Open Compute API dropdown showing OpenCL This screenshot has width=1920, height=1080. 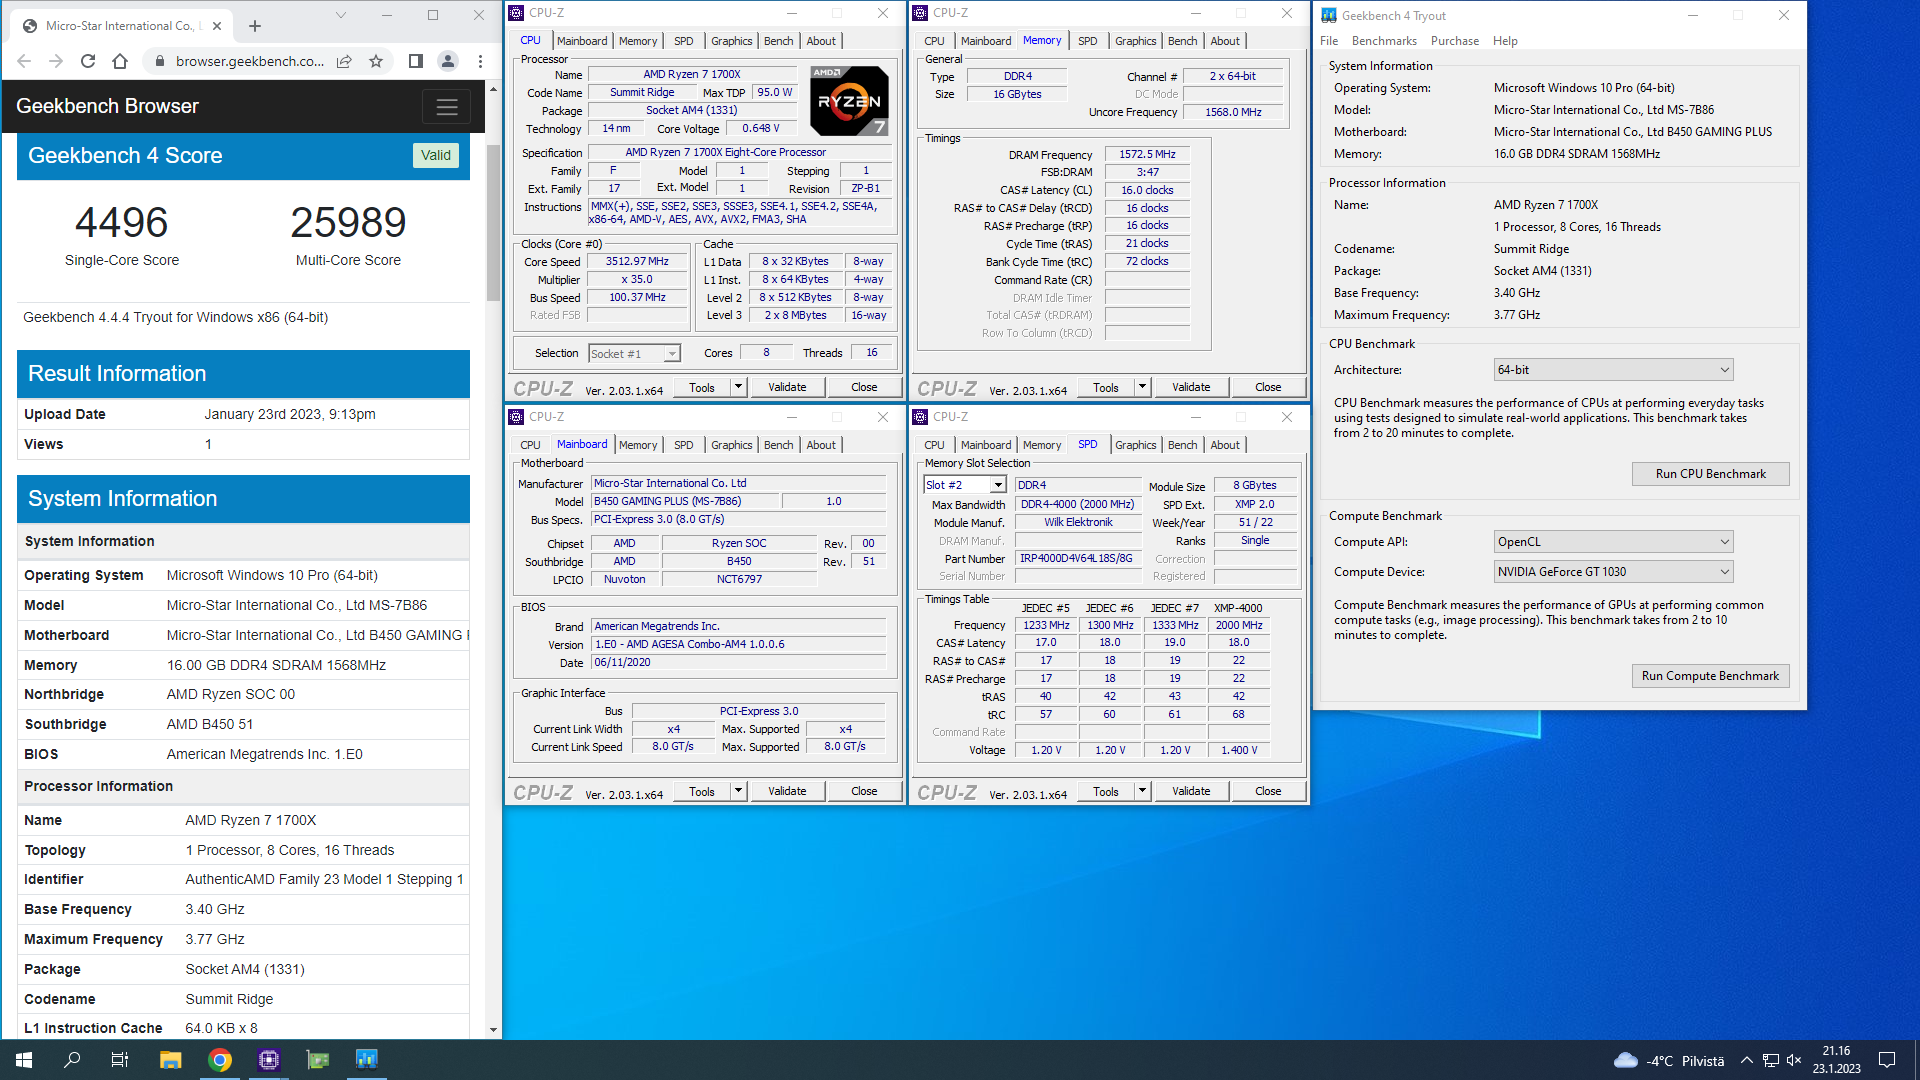click(x=1613, y=542)
